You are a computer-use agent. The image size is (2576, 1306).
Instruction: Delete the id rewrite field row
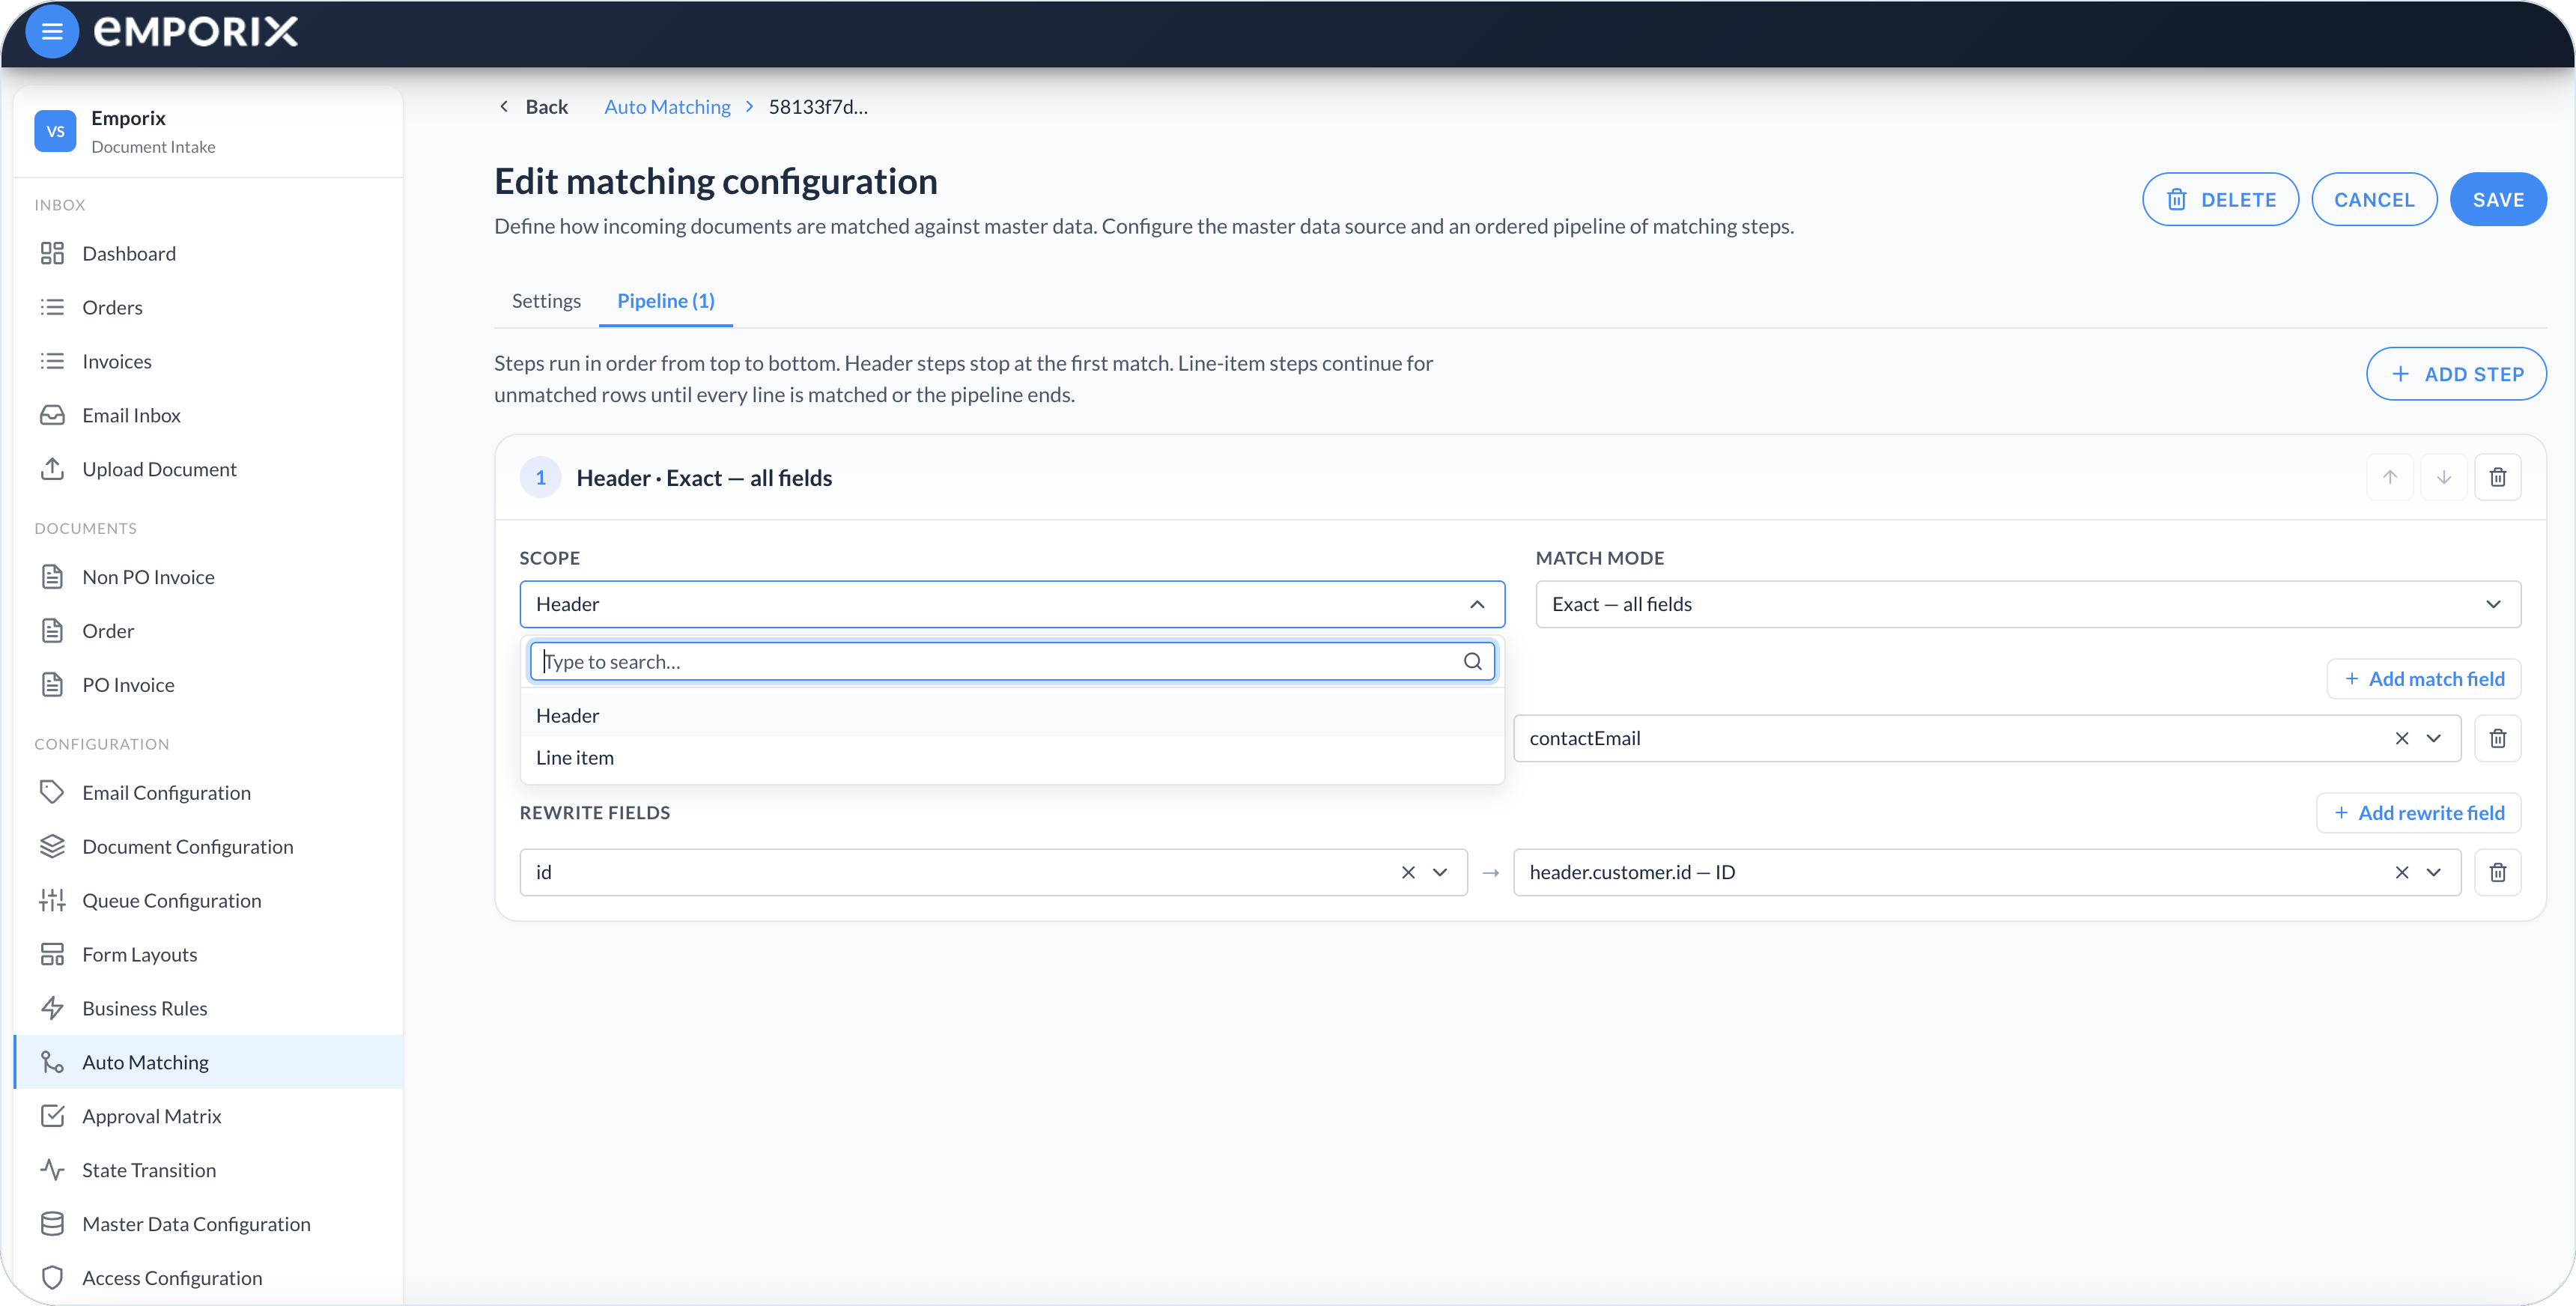pyautogui.click(x=2497, y=872)
